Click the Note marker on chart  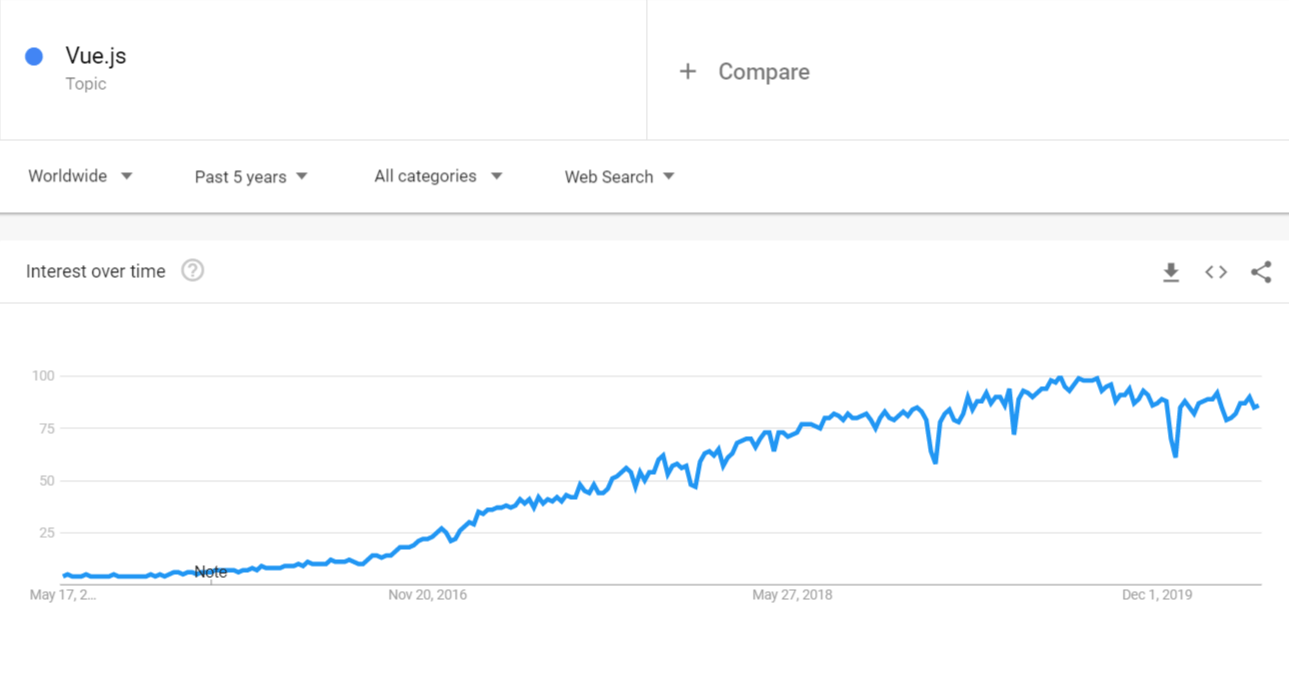[210, 572]
